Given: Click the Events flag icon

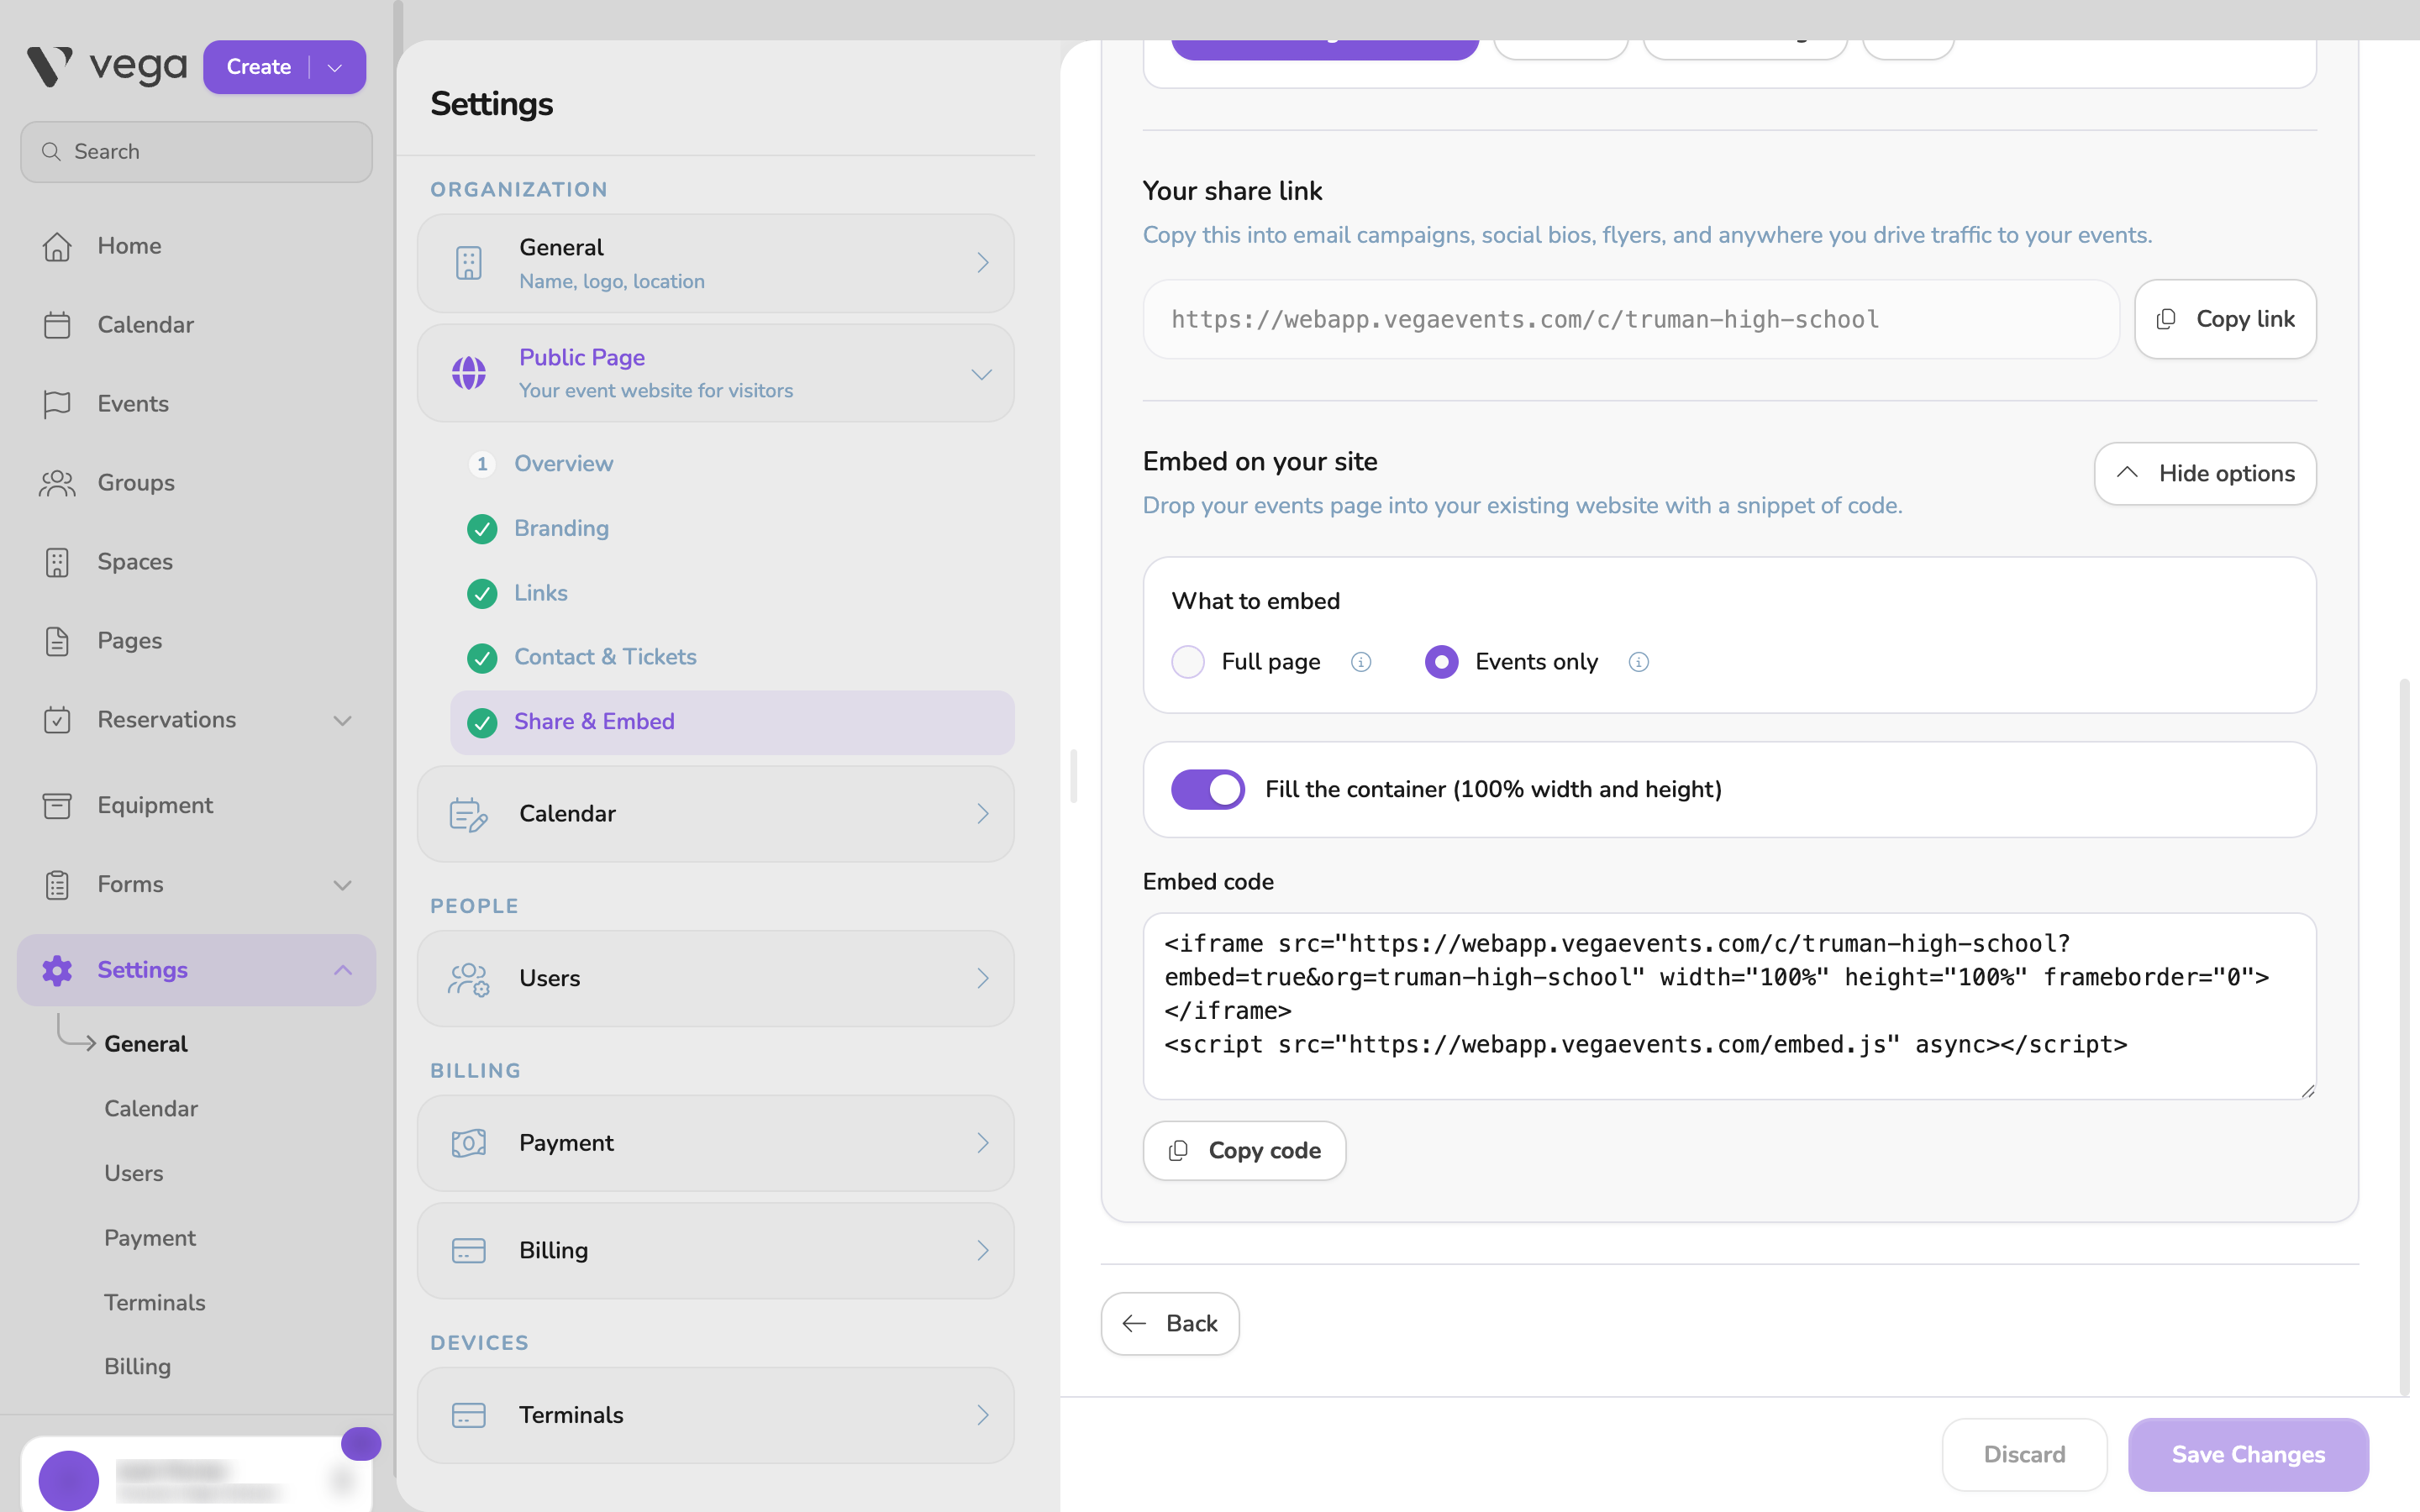Looking at the screenshot, I should point(57,404).
